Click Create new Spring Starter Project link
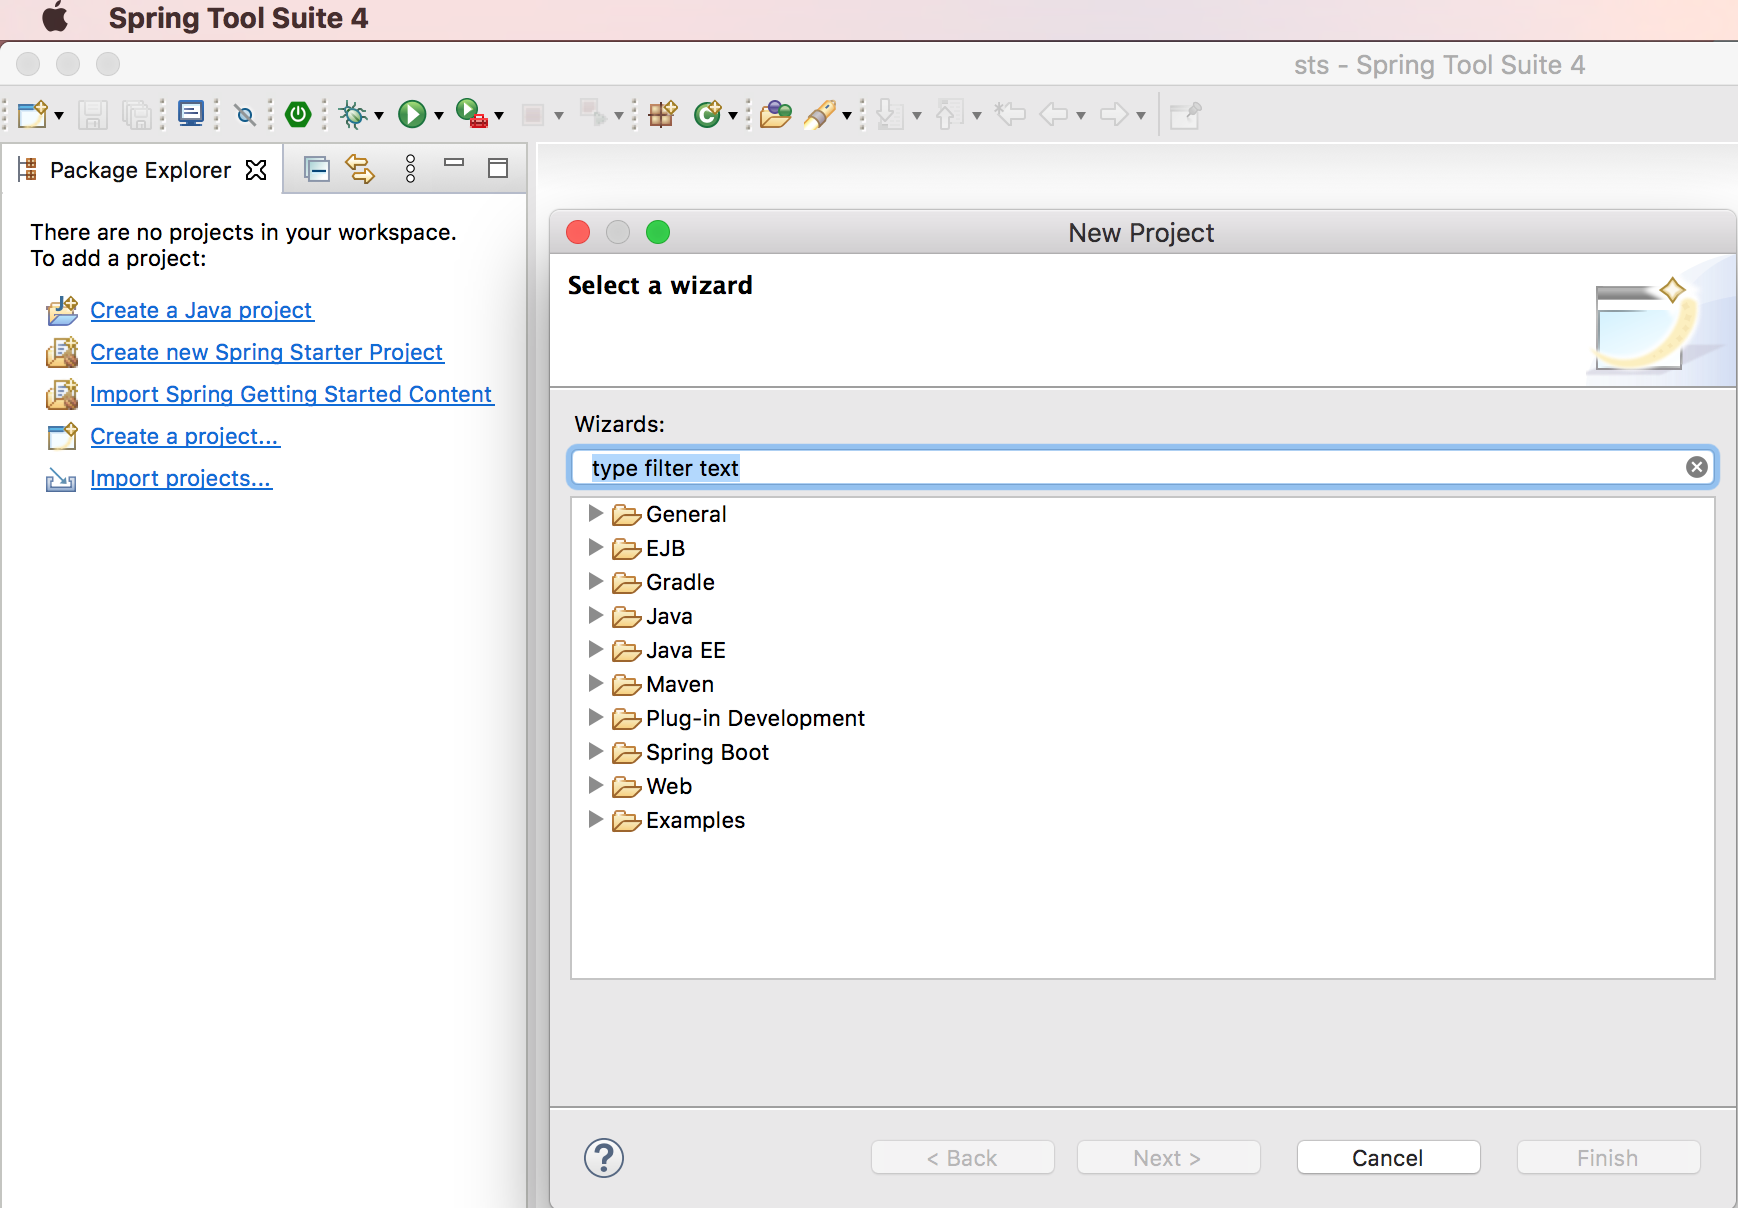The height and width of the screenshot is (1208, 1738). click(x=266, y=352)
